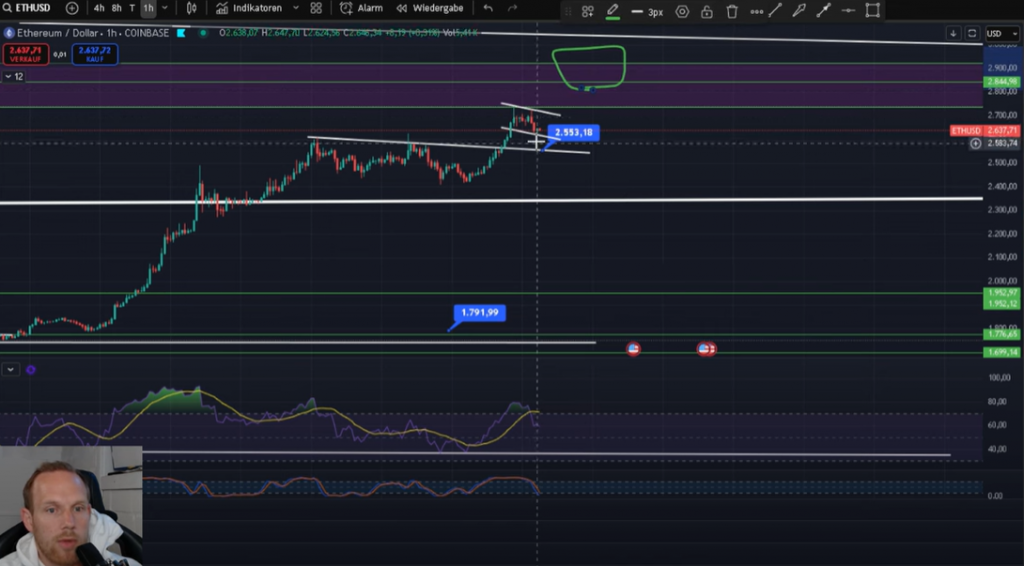Image resolution: width=1024 pixels, height=566 pixels.
Task: Expand the timeframe dropdown arrow
Action: click(165, 8)
